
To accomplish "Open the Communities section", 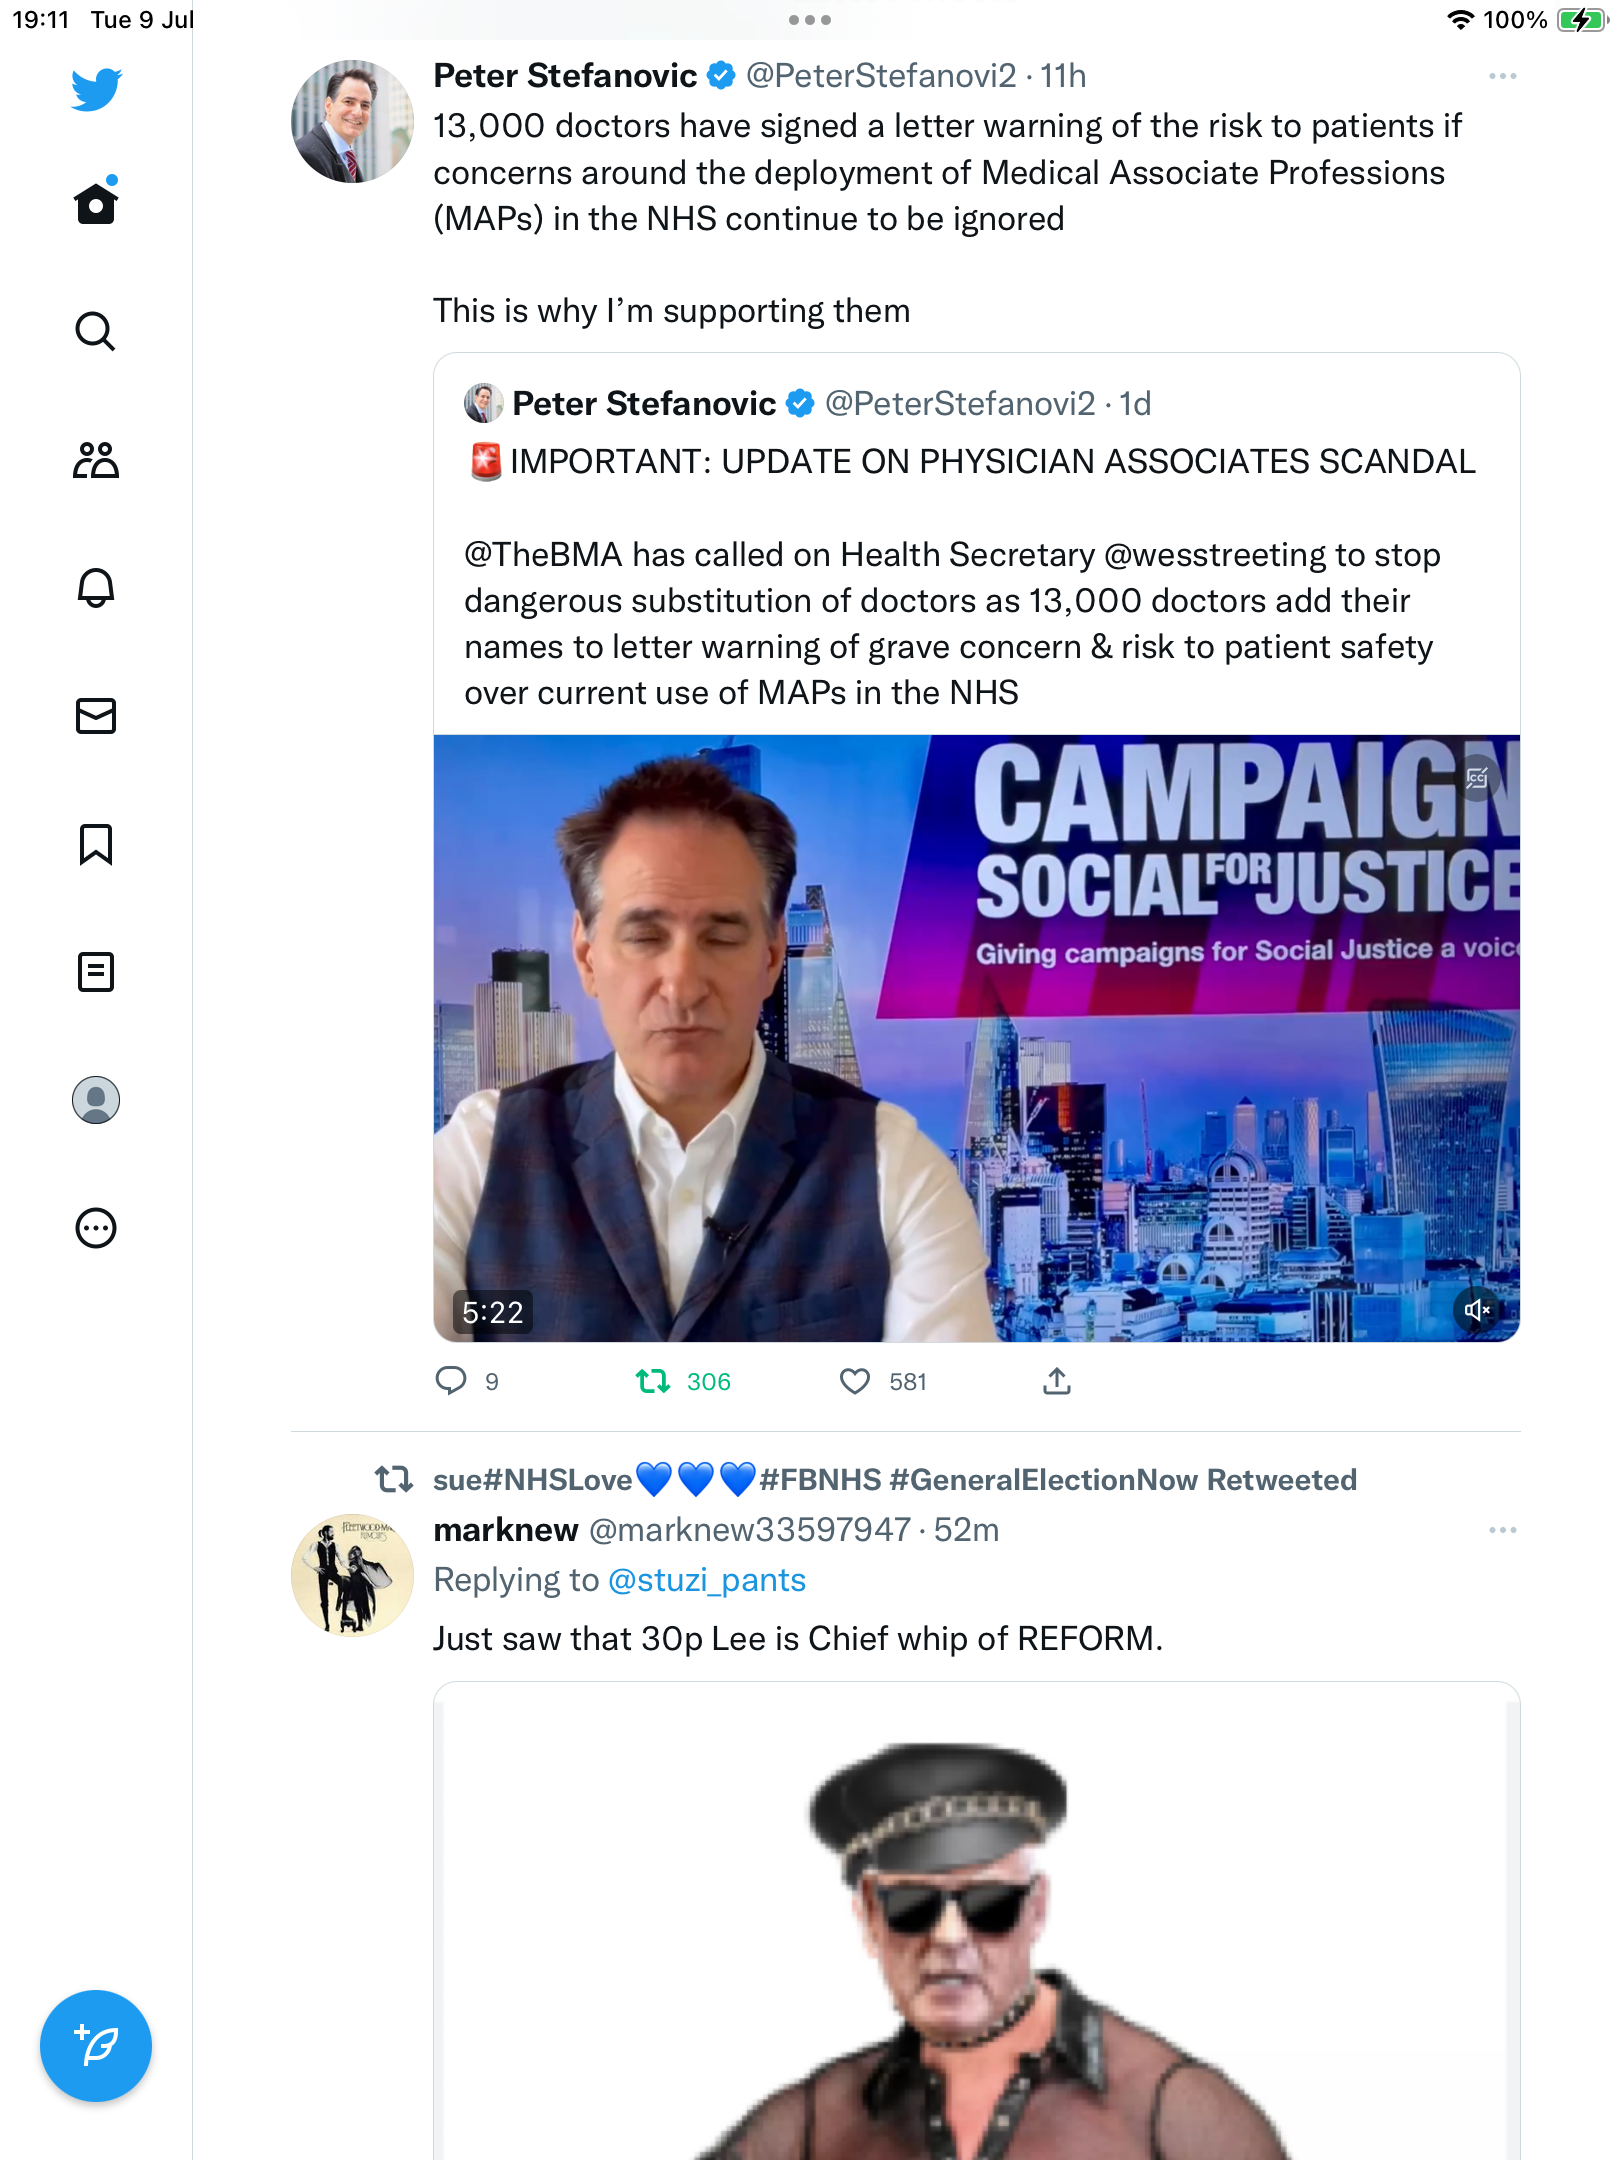I will click(x=96, y=460).
